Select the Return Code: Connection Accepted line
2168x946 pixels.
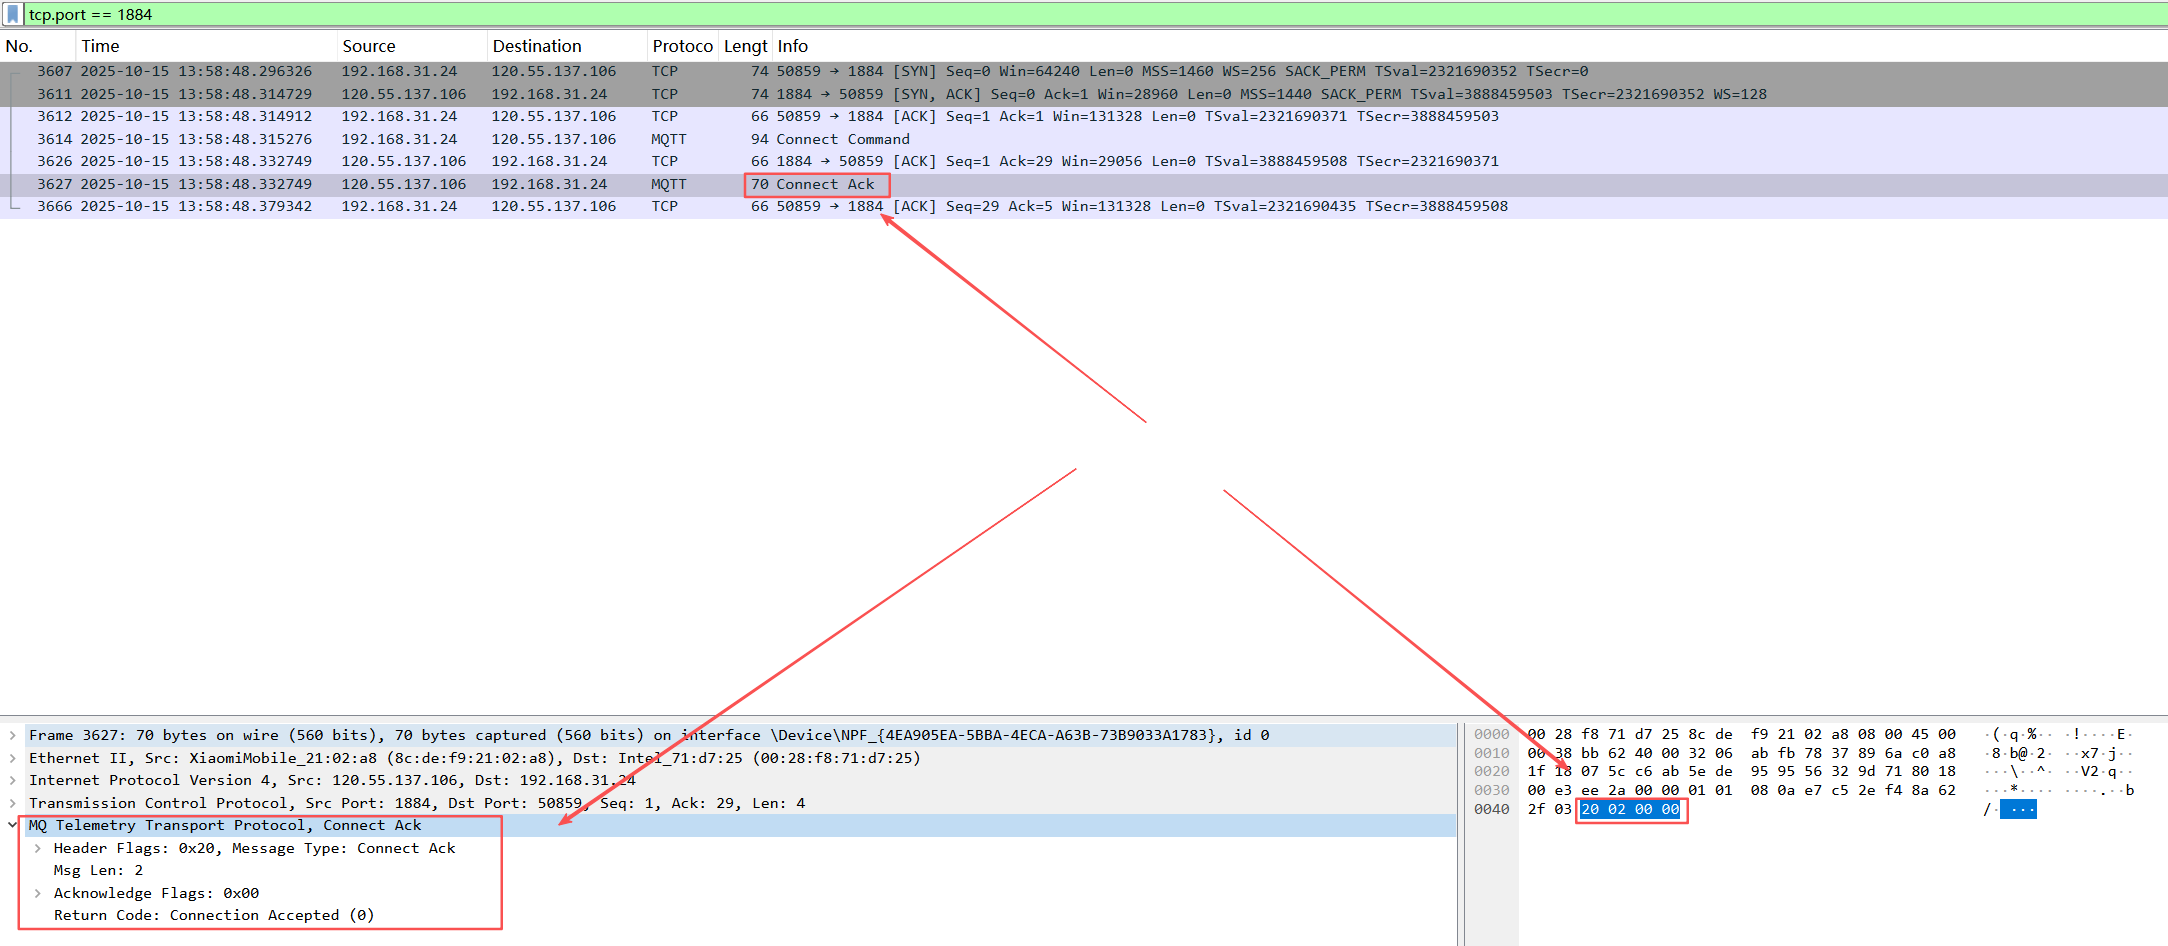(214, 915)
